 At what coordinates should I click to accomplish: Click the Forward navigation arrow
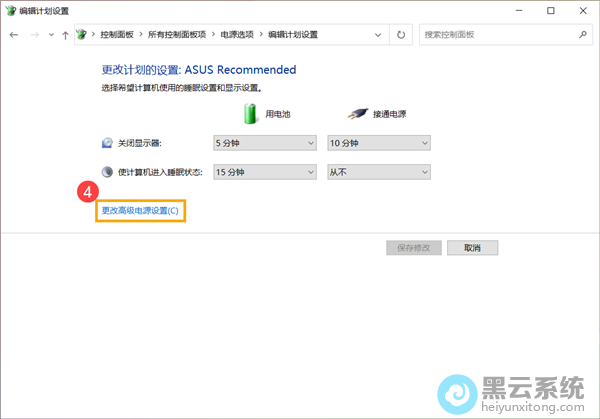38,35
